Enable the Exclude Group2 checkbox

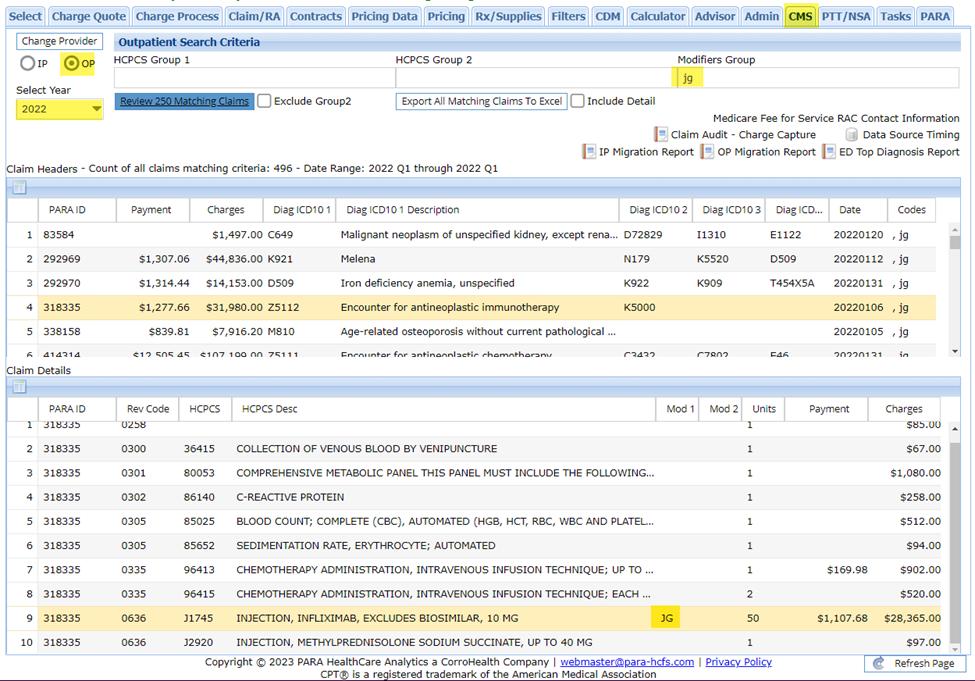point(264,101)
